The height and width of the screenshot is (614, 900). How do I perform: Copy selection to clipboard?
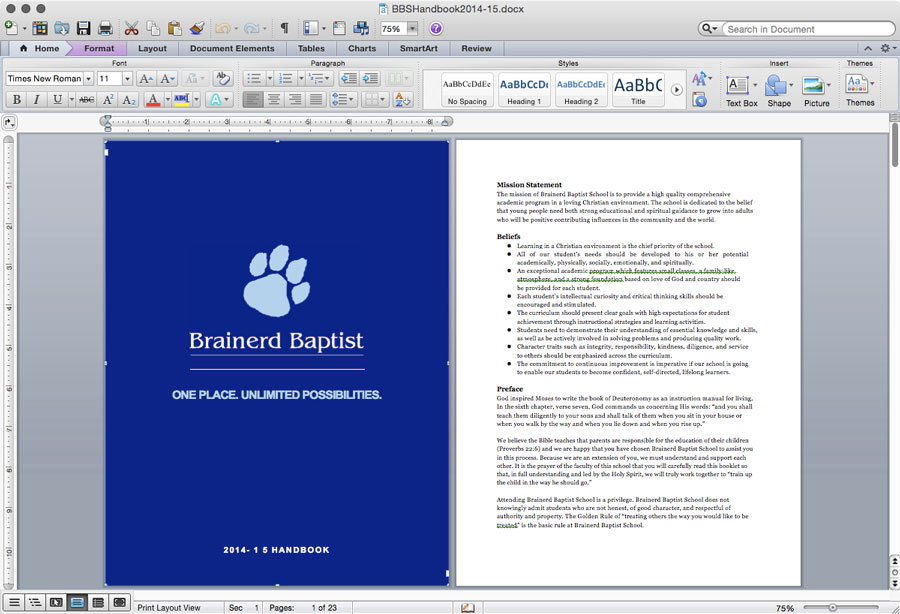coord(153,28)
